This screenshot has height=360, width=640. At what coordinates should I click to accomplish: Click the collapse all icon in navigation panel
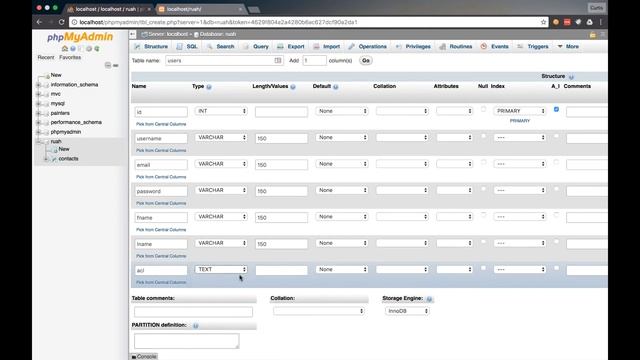108,65
